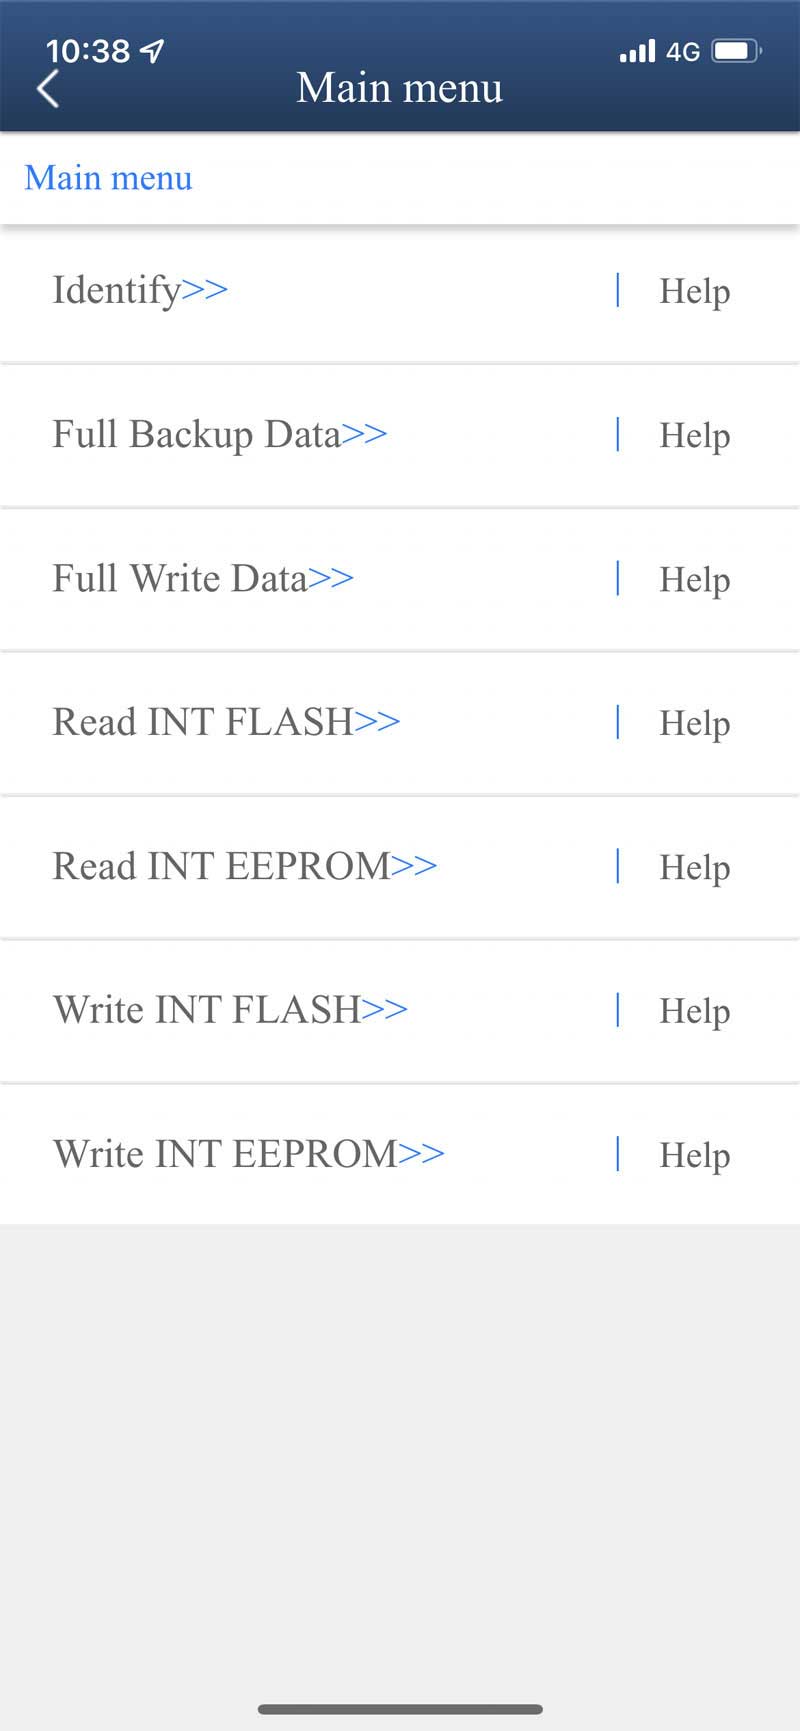This screenshot has width=800, height=1731.
Task: Select Write INT FLASH entry
Action: [230, 1010]
